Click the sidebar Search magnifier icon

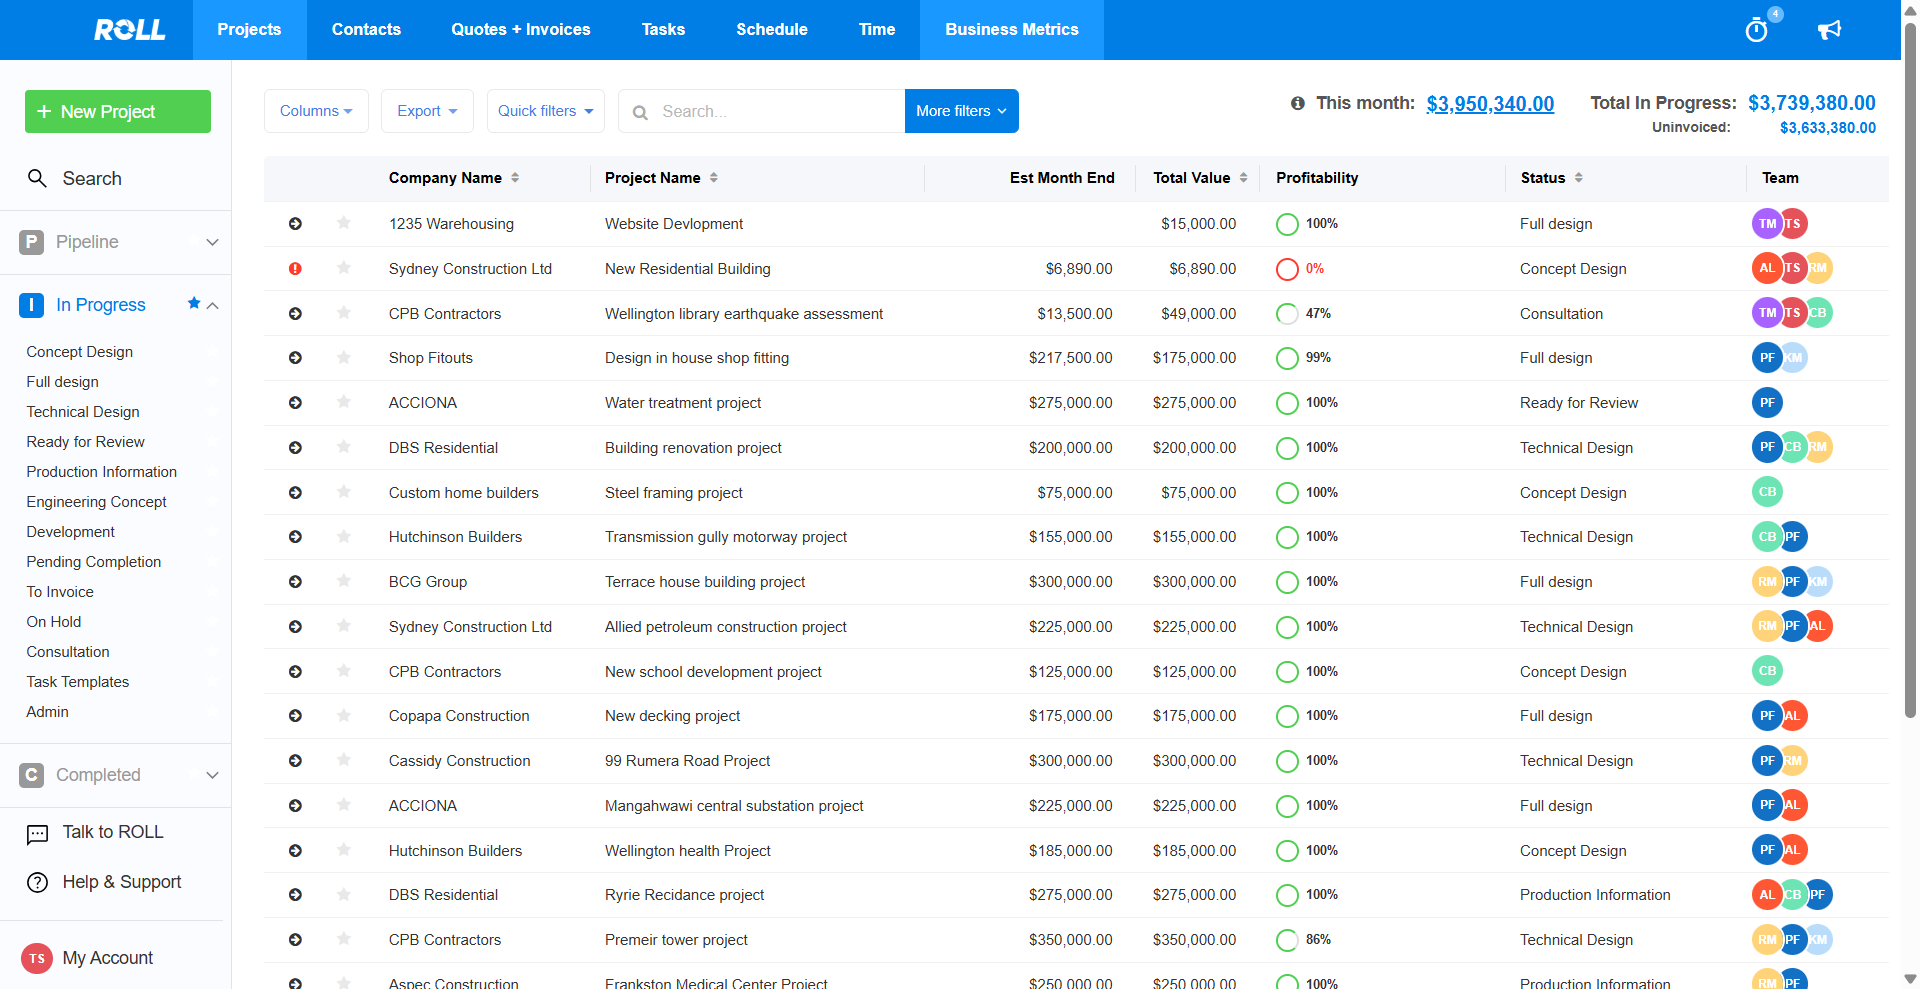pyautogui.click(x=37, y=178)
